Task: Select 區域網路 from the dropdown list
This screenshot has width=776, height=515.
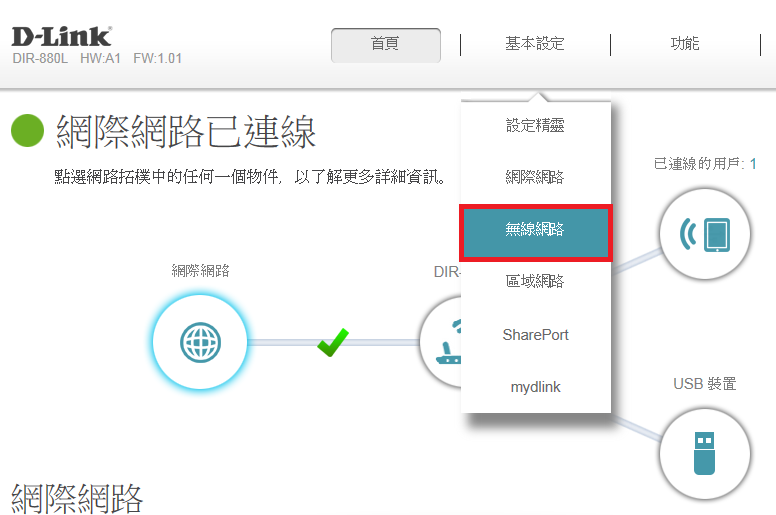Action: [535, 282]
